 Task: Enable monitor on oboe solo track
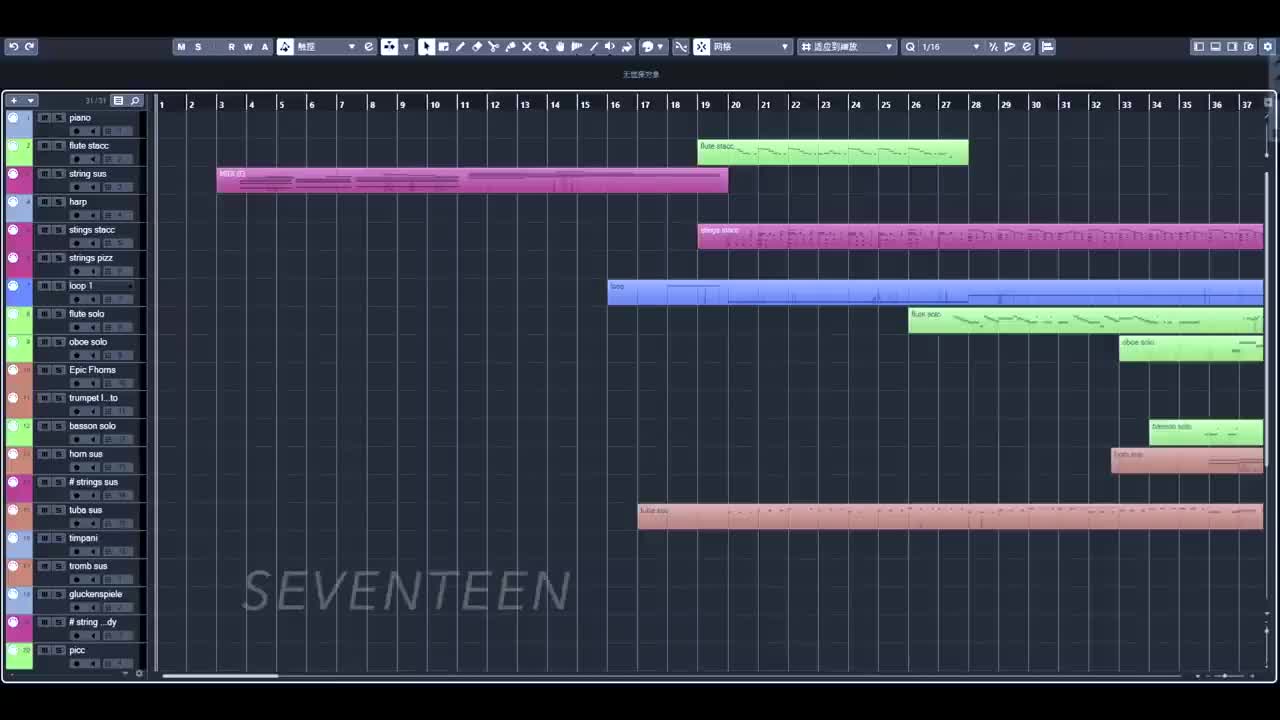(91, 355)
